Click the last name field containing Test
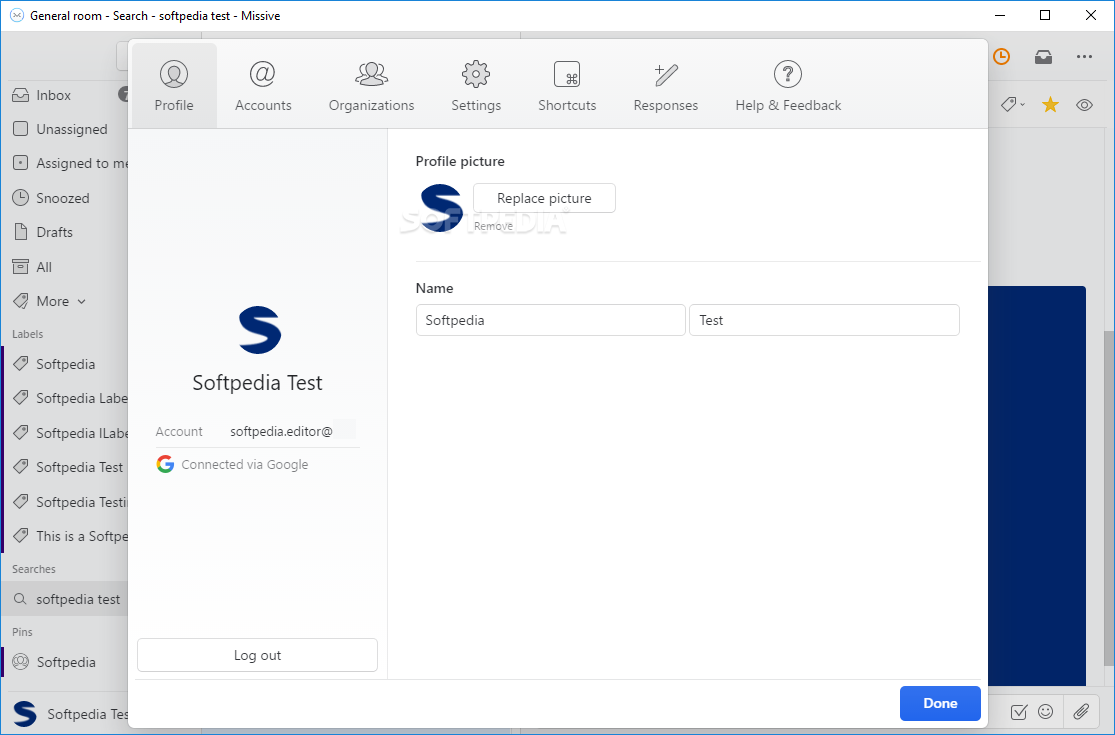 pyautogui.click(x=824, y=320)
